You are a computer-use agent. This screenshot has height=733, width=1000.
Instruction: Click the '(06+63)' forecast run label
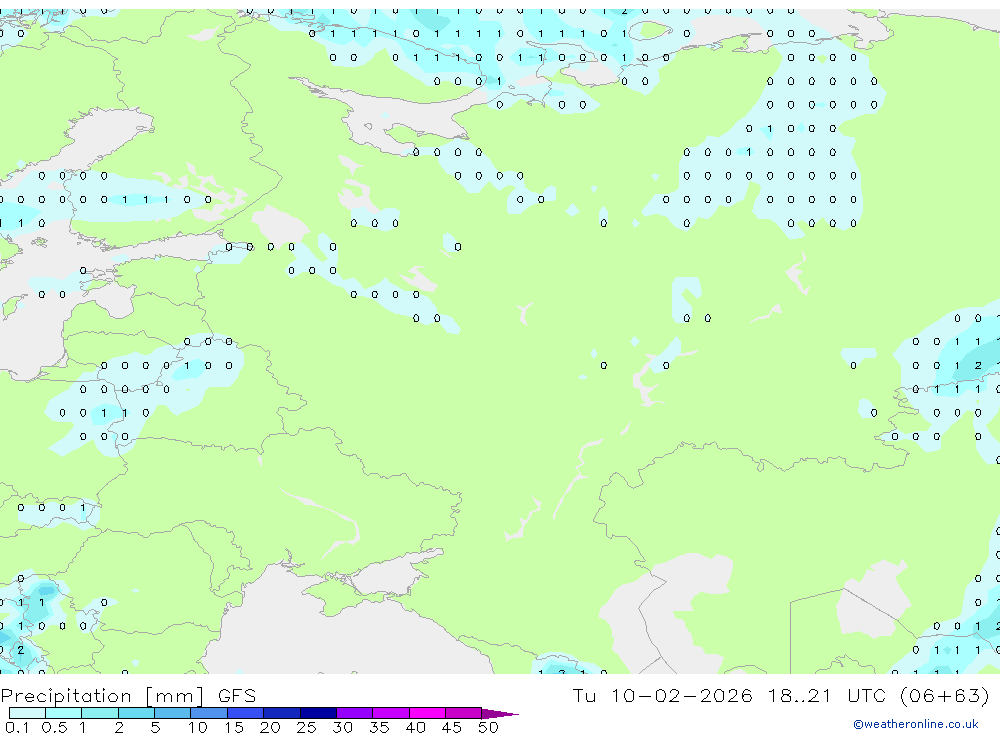(x=945, y=695)
